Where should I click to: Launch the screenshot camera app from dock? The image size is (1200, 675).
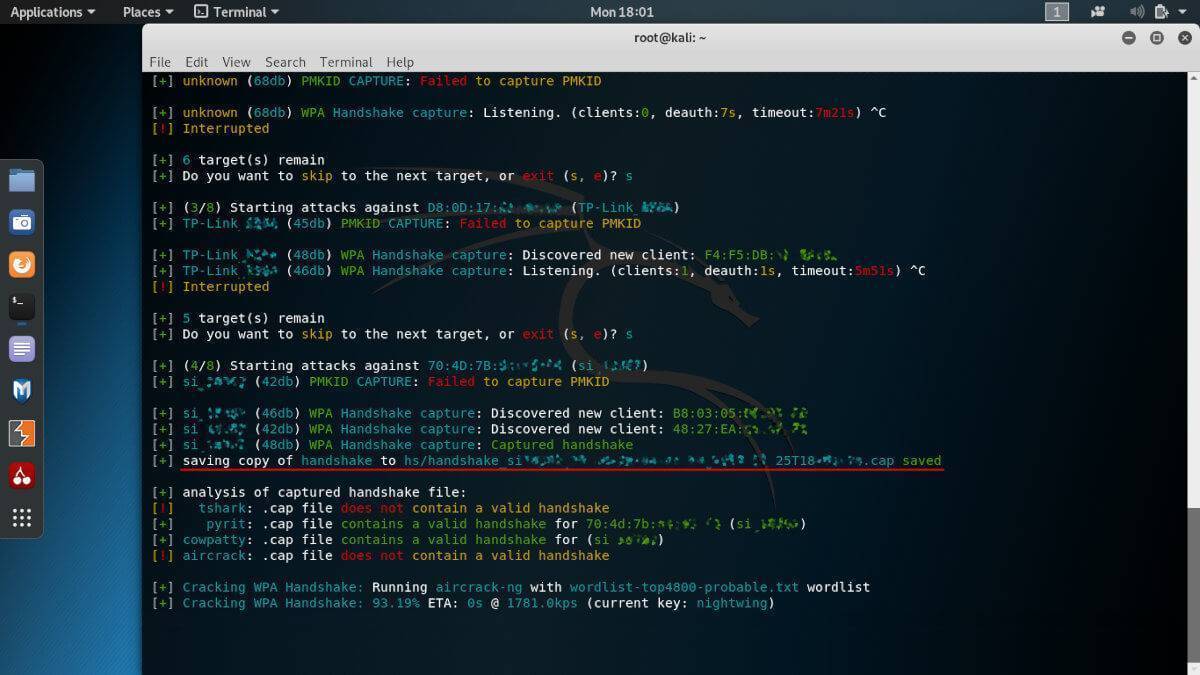[x=22, y=222]
